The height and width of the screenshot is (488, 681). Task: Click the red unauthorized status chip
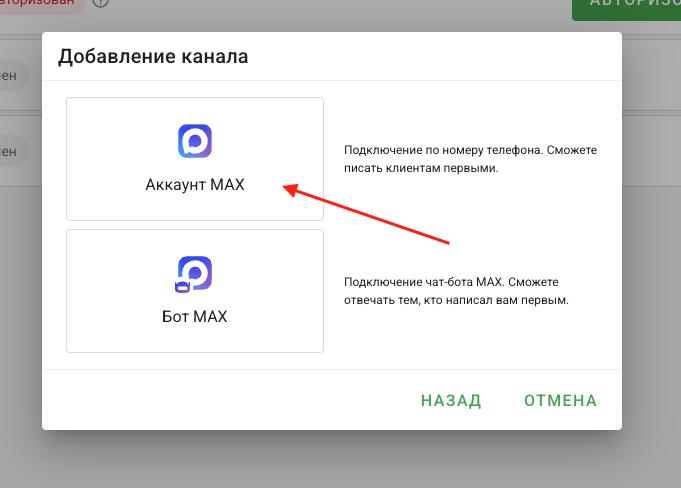[40, 5]
